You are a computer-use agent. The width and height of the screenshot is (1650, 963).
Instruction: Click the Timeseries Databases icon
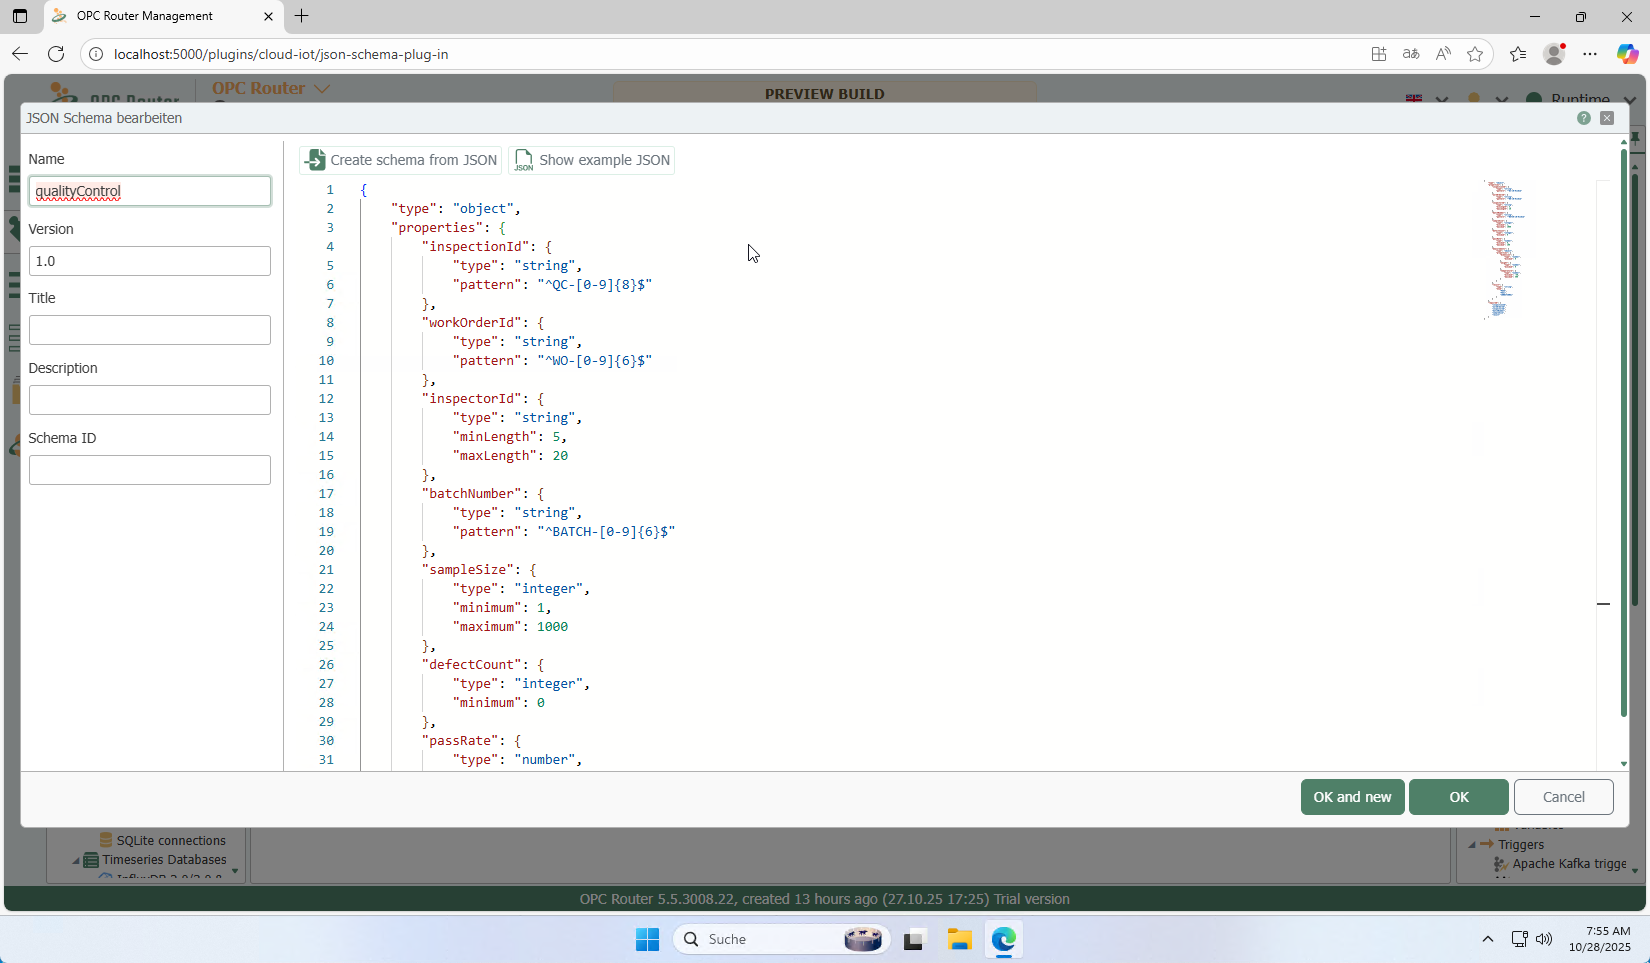[x=91, y=858]
